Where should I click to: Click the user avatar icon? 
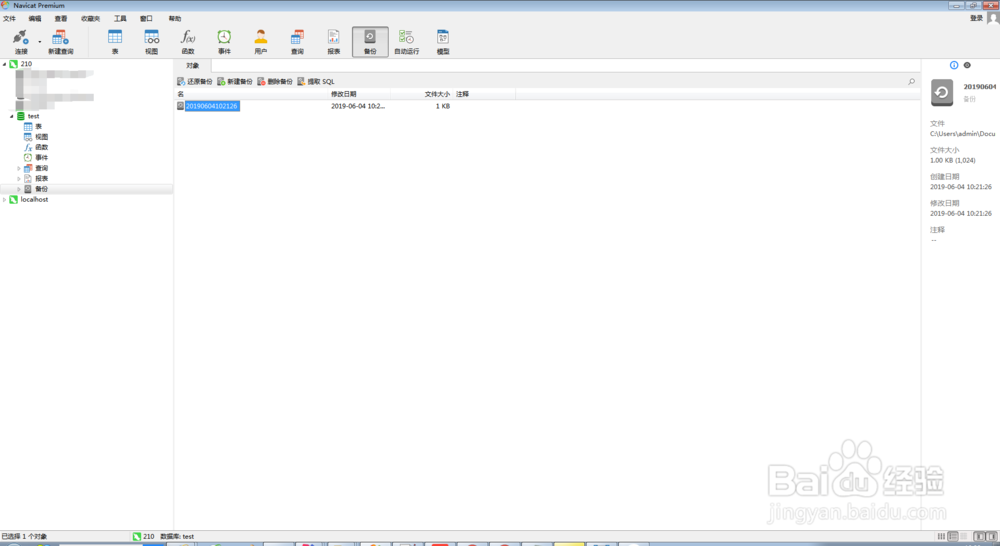coord(993,18)
